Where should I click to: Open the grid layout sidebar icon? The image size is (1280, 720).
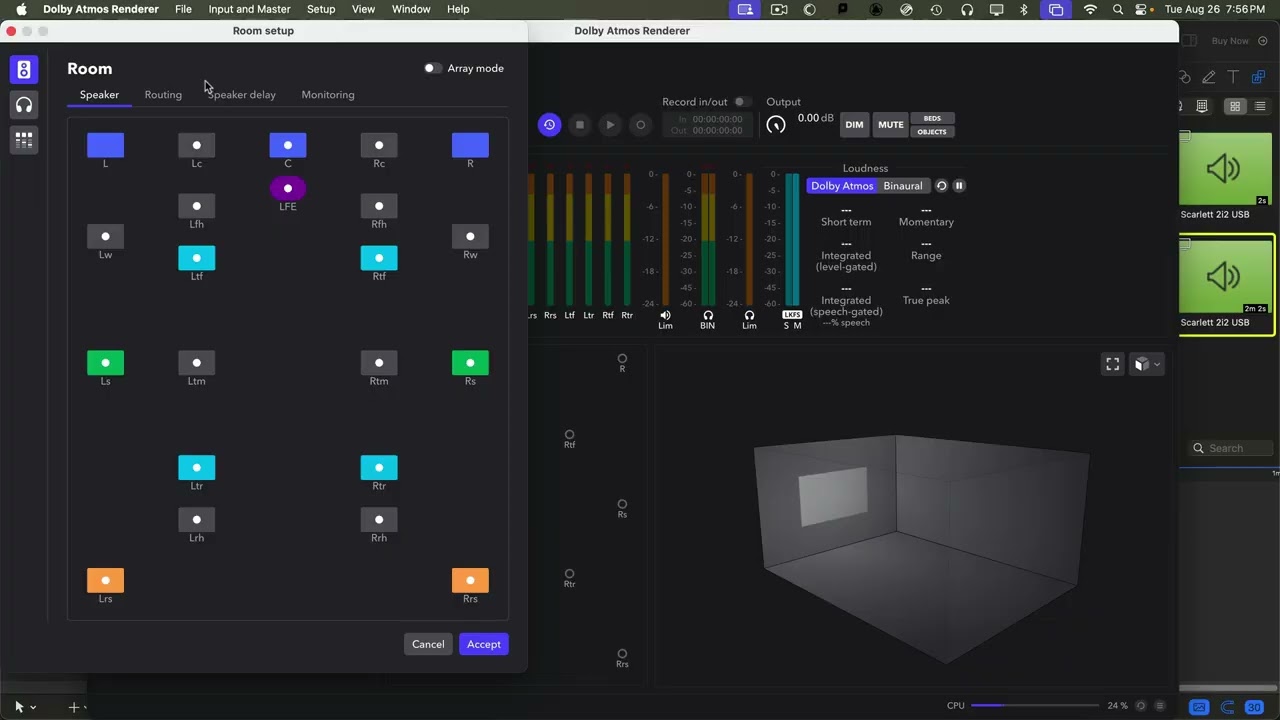24,140
